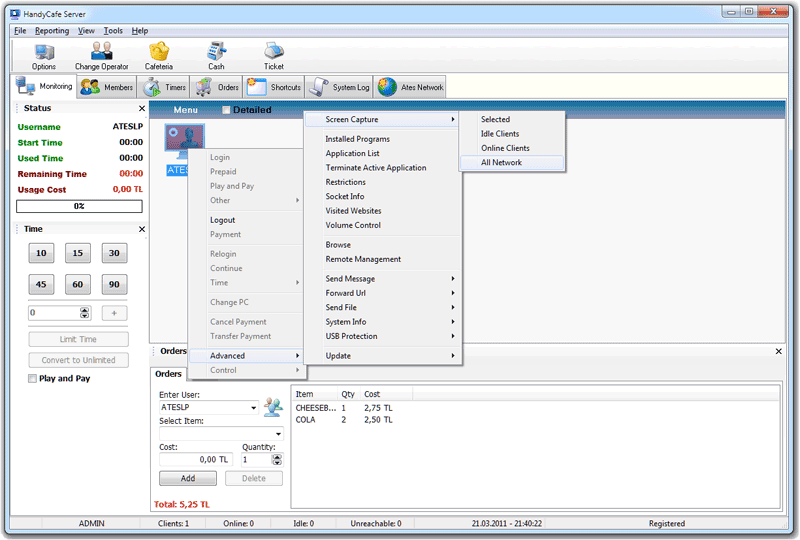Click the user lookup icon beside Enter User
Image resolution: width=800 pixels, height=540 pixels.
tap(273, 407)
